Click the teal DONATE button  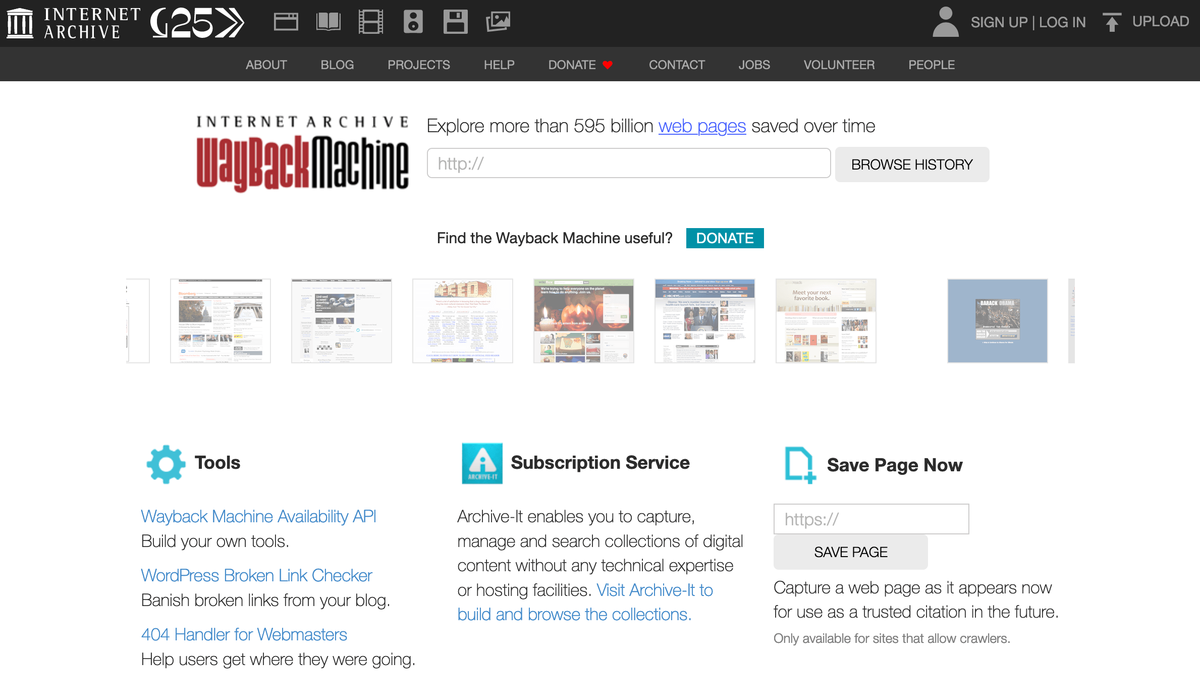pyautogui.click(x=725, y=238)
